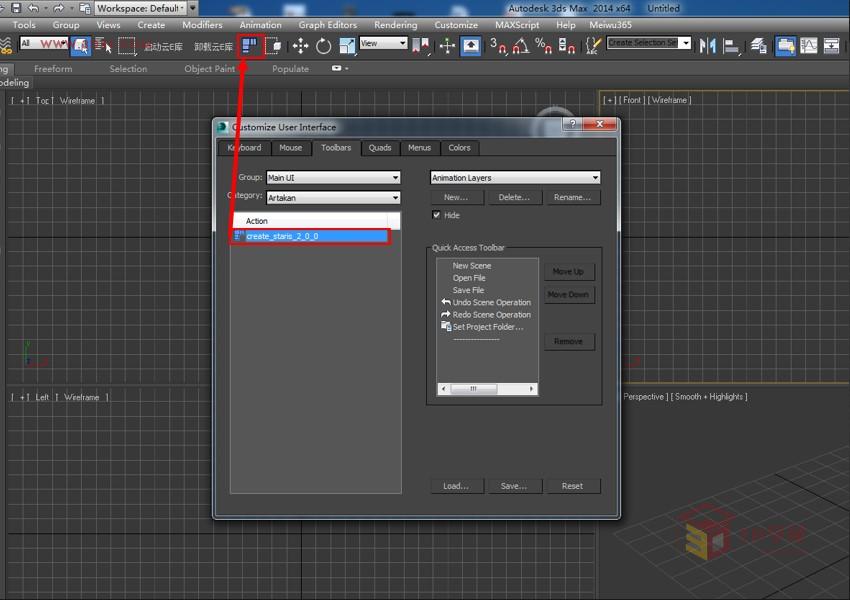850x600 pixels.
Task: Open the Create Selection Set dropdown
Action: tap(649, 43)
